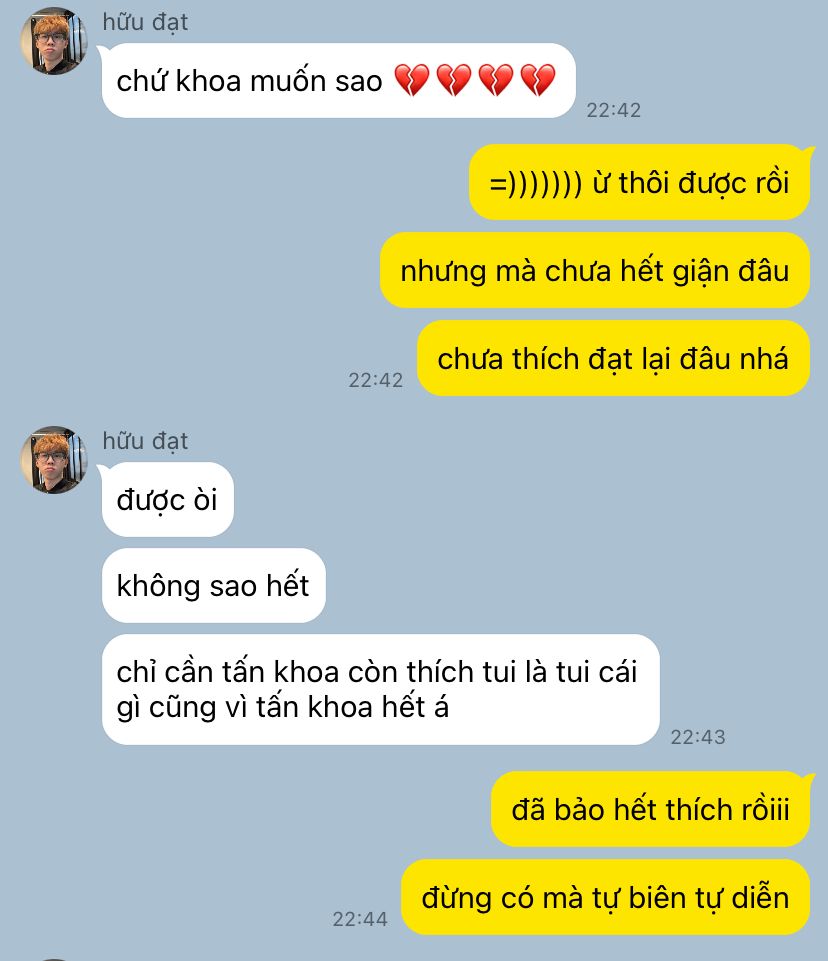
Task: Tap 22:42 timestamp beside yellow bubble
Action: pos(376,381)
